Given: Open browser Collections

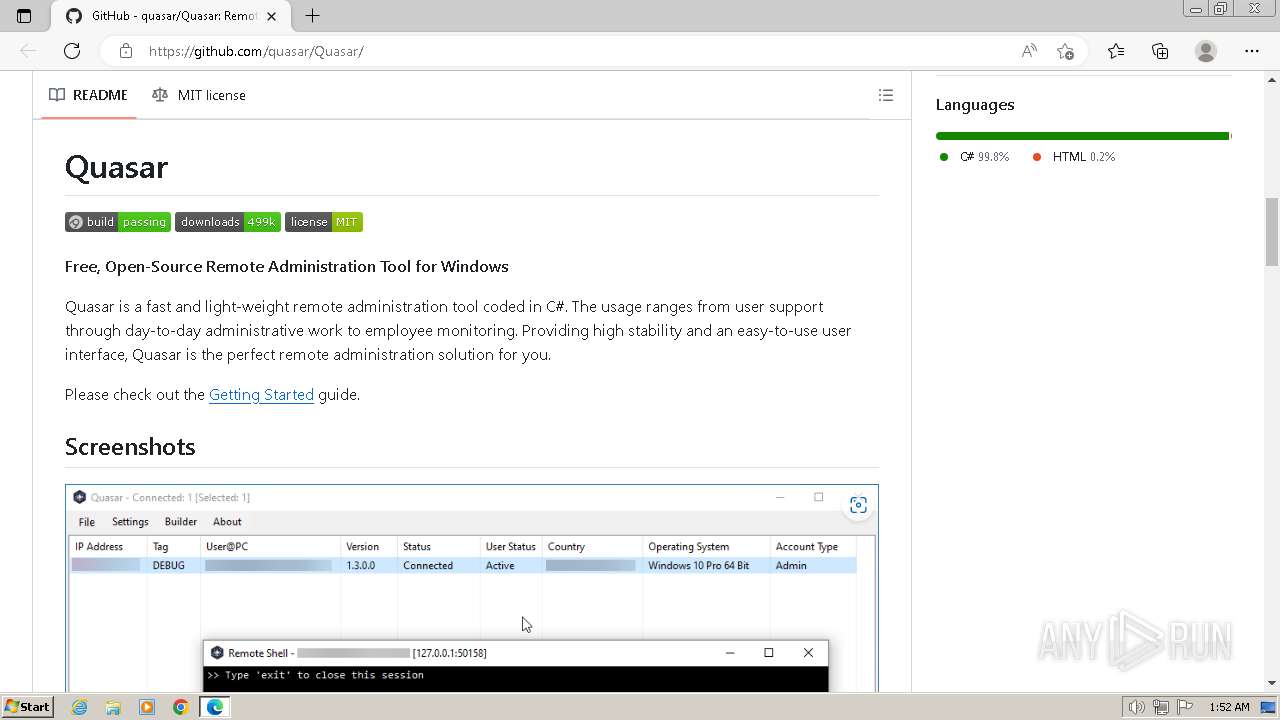Looking at the screenshot, I should pyautogui.click(x=1160, y=51).
